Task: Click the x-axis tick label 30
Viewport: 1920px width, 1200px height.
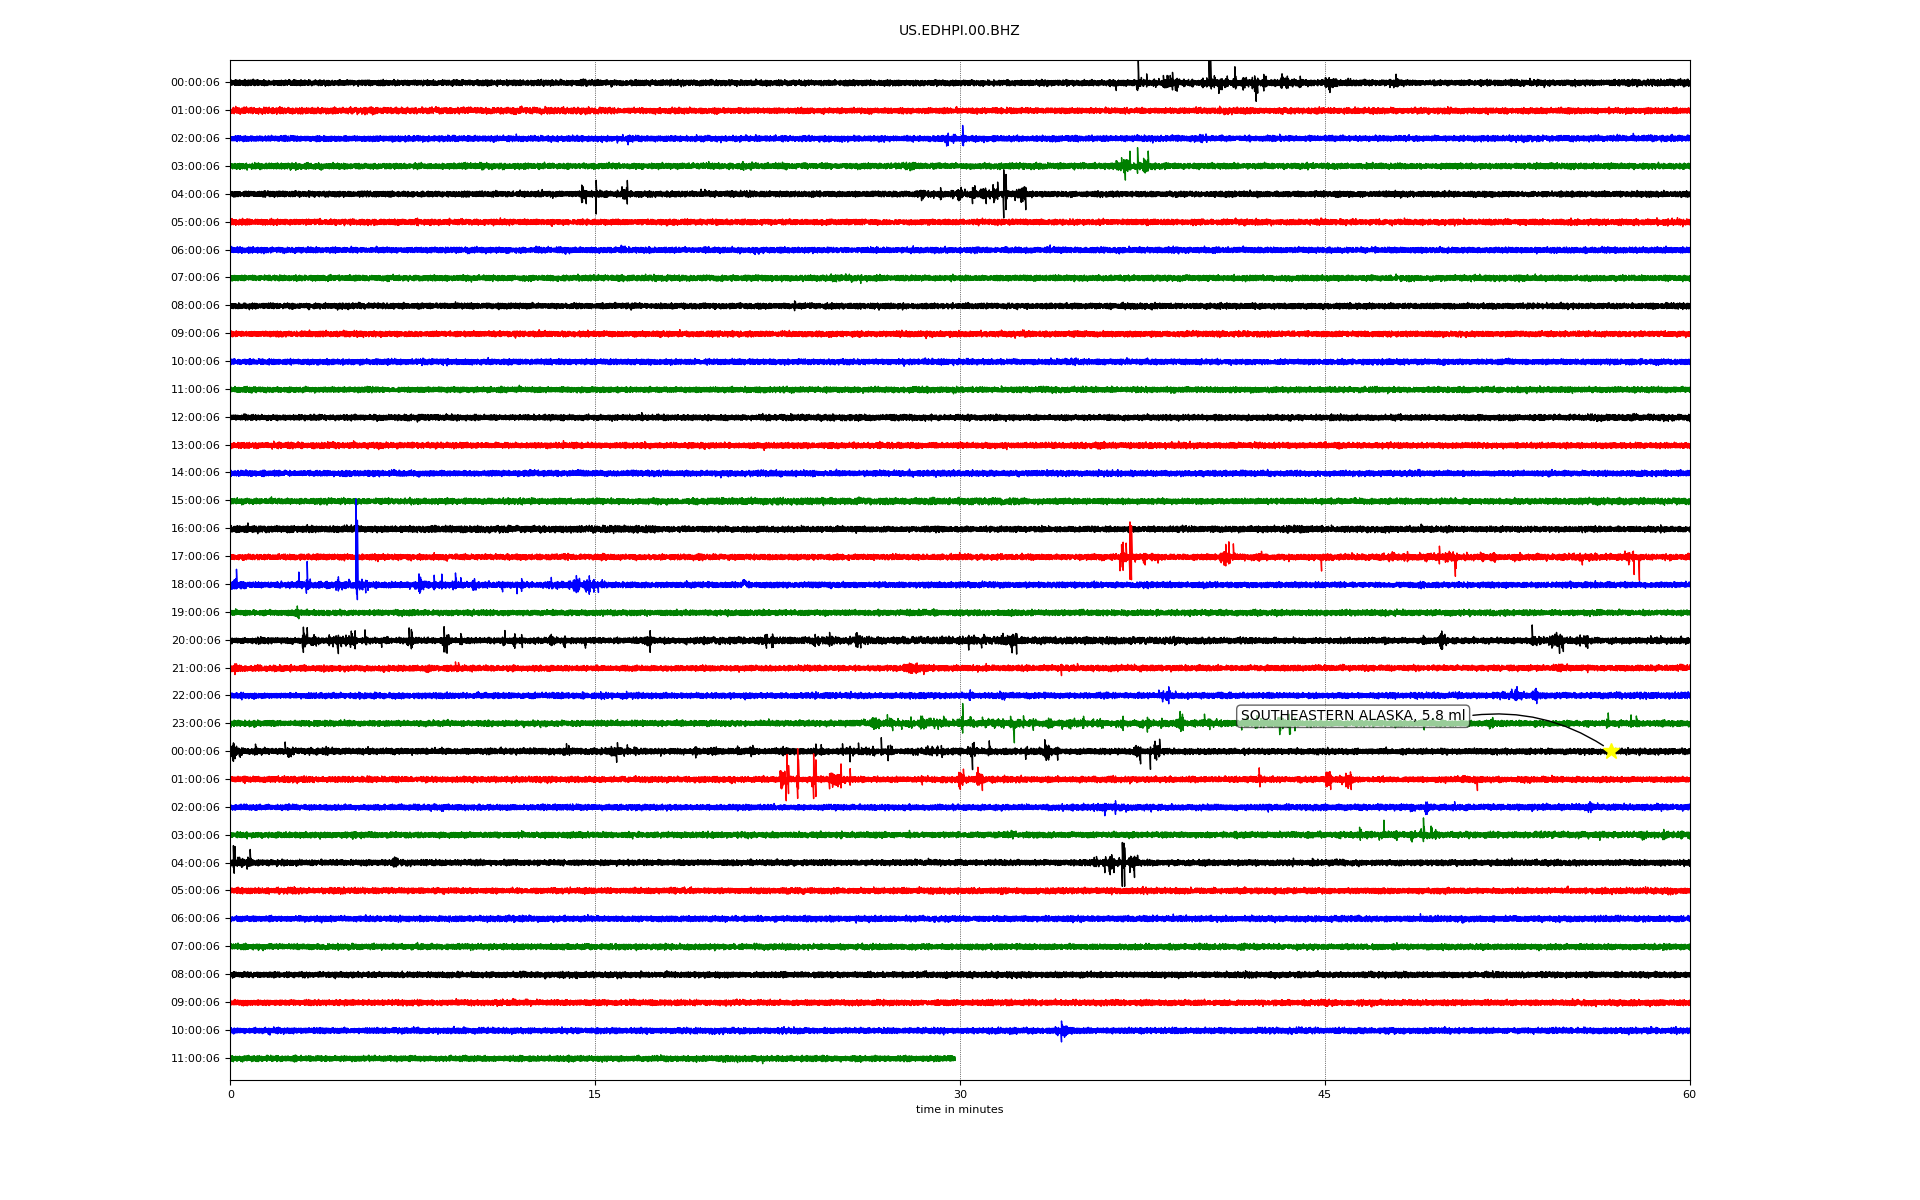Action: pos(960,1094)
